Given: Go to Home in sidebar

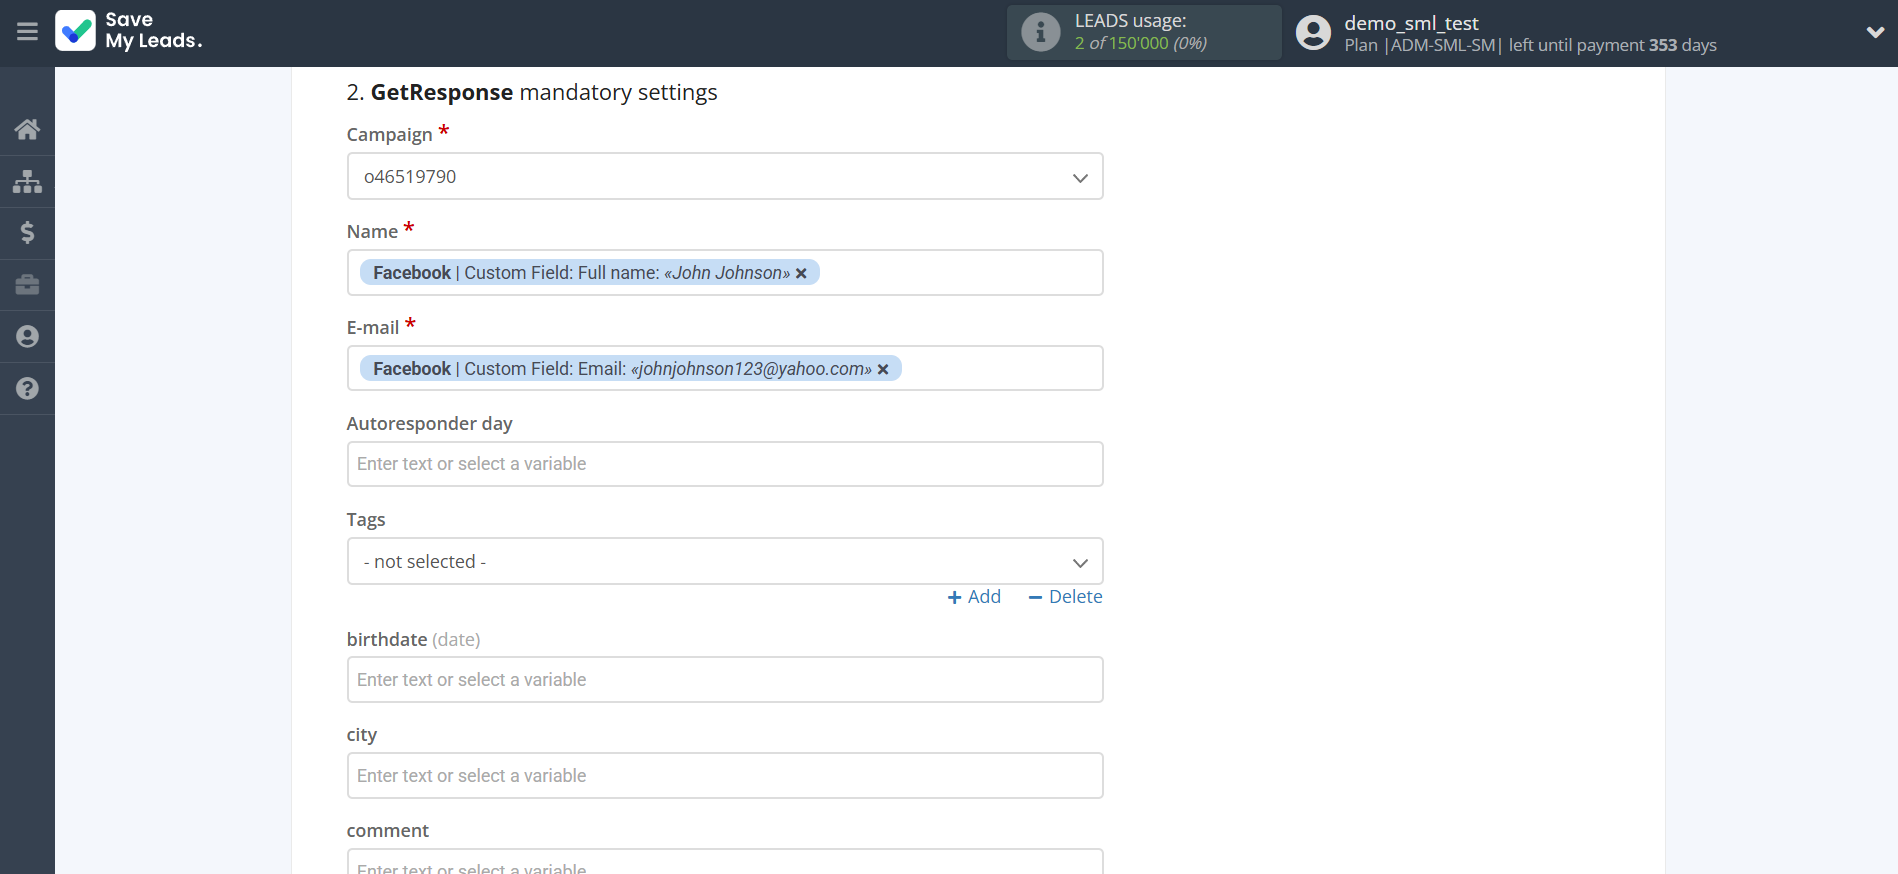Looking at the screenshot, I should pos(27,129).
